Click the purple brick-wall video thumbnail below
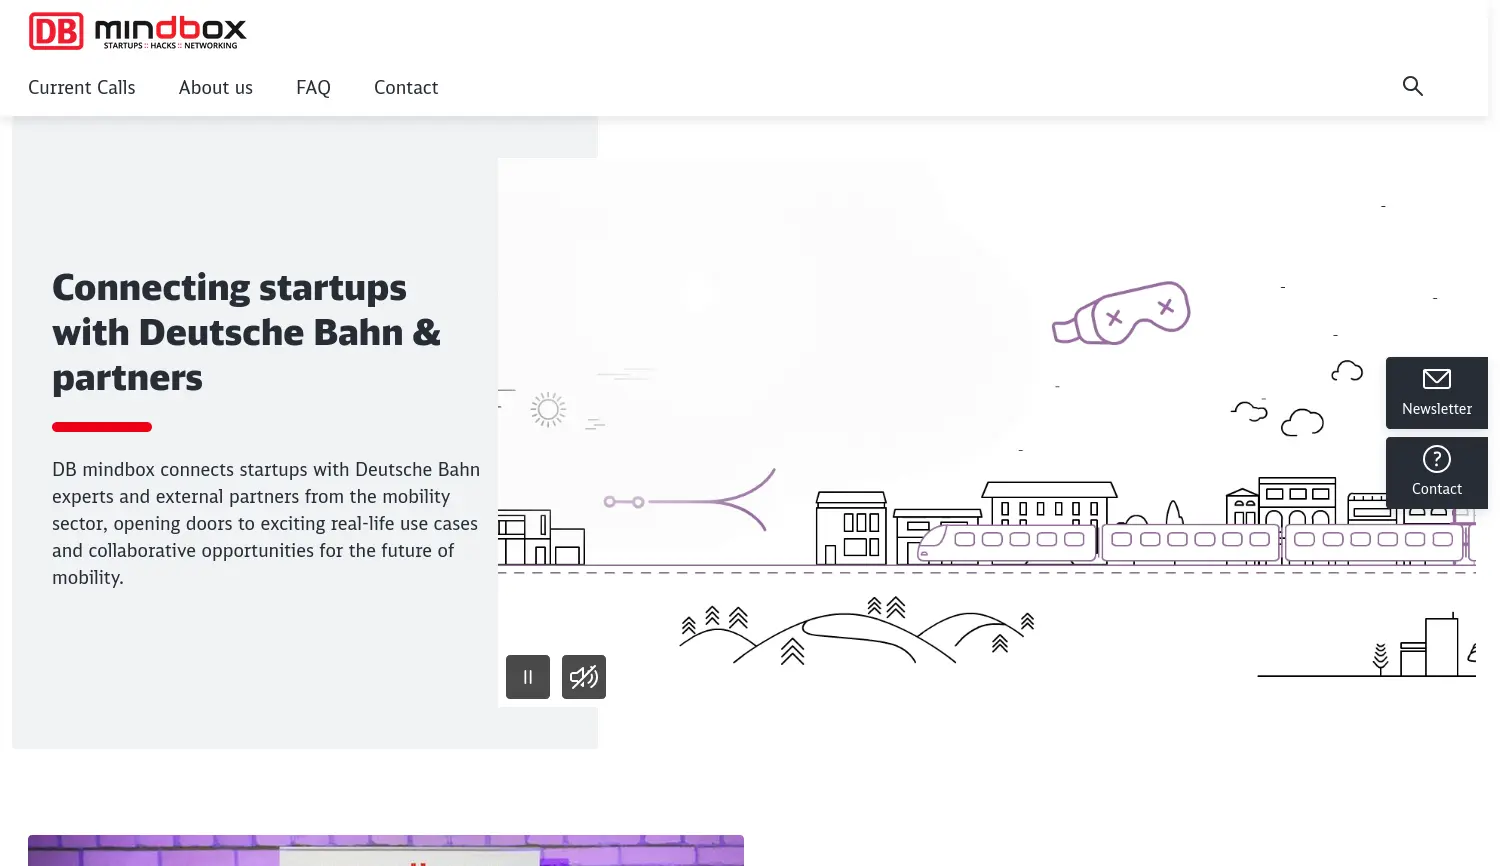This screenshot has width=1500, height=866. (x=386, y=851)
